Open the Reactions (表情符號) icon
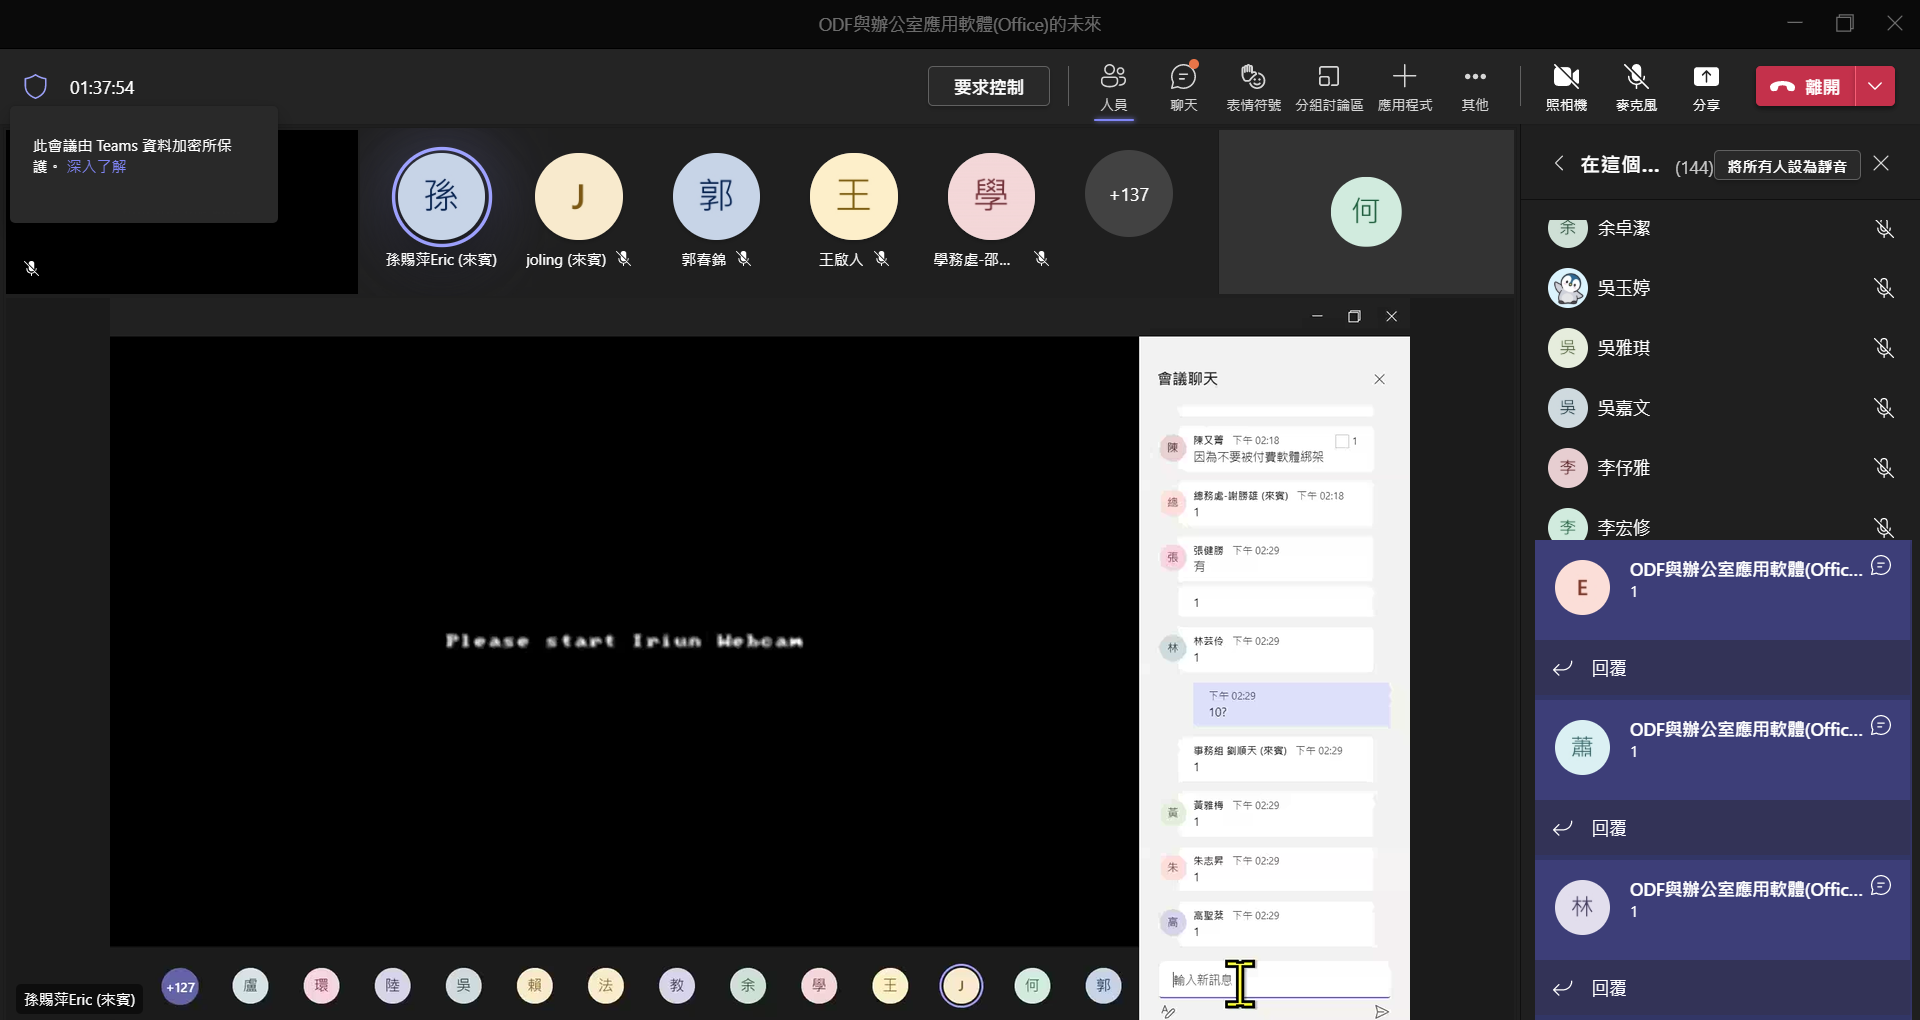Viewport: 1920px width, 1020px height. tap(1253, 77)
